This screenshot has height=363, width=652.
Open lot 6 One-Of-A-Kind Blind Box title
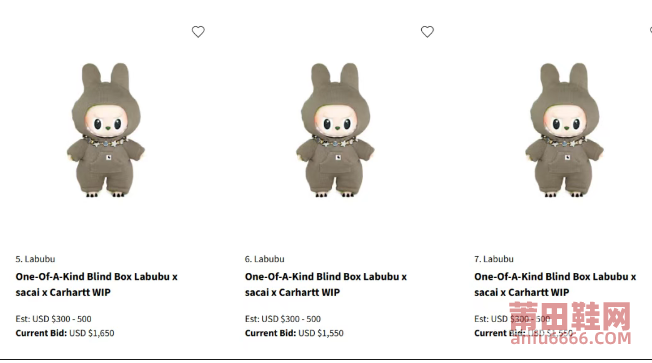[x=326, y=284]
